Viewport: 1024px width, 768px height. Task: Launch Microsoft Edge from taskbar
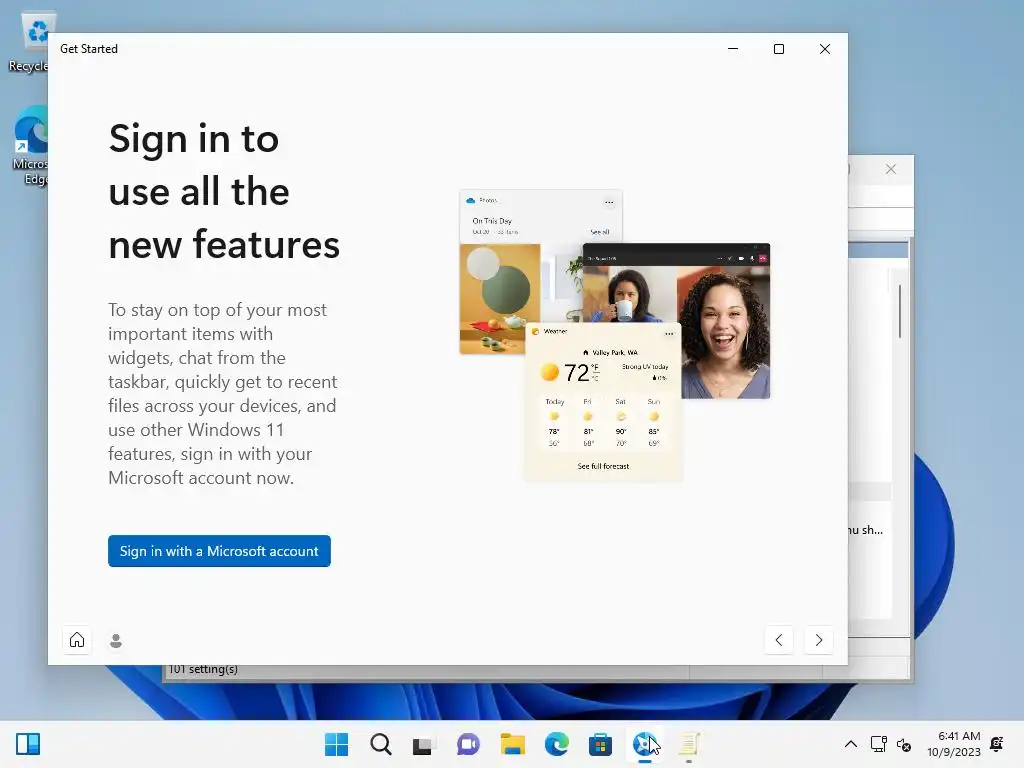[556, 744]
